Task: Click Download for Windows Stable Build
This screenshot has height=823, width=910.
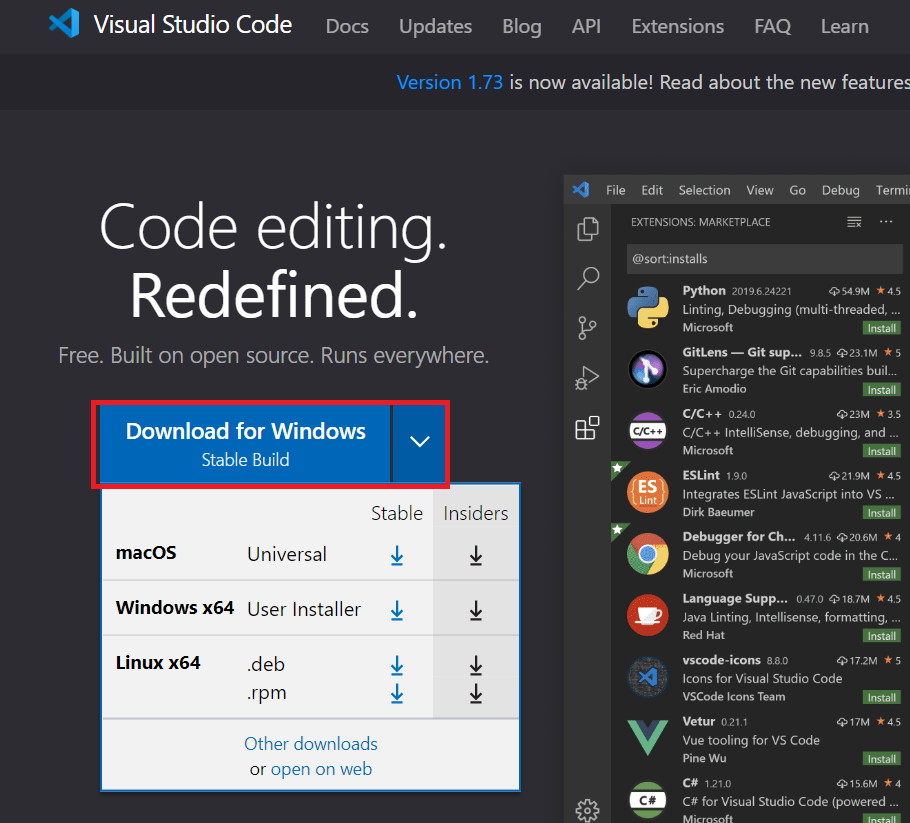Action: (x=245, y=443)
